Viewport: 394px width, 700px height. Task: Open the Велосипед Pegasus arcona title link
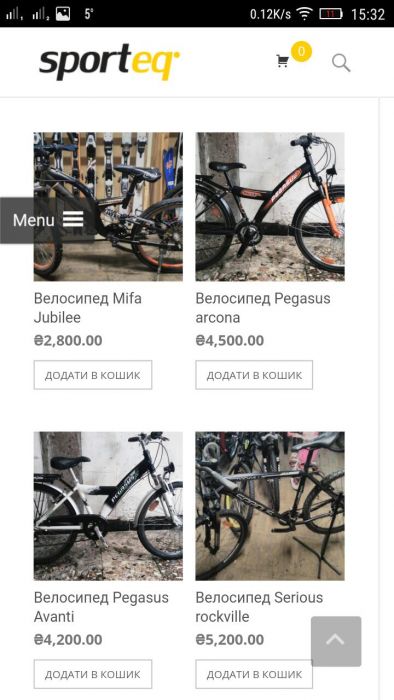263,308
